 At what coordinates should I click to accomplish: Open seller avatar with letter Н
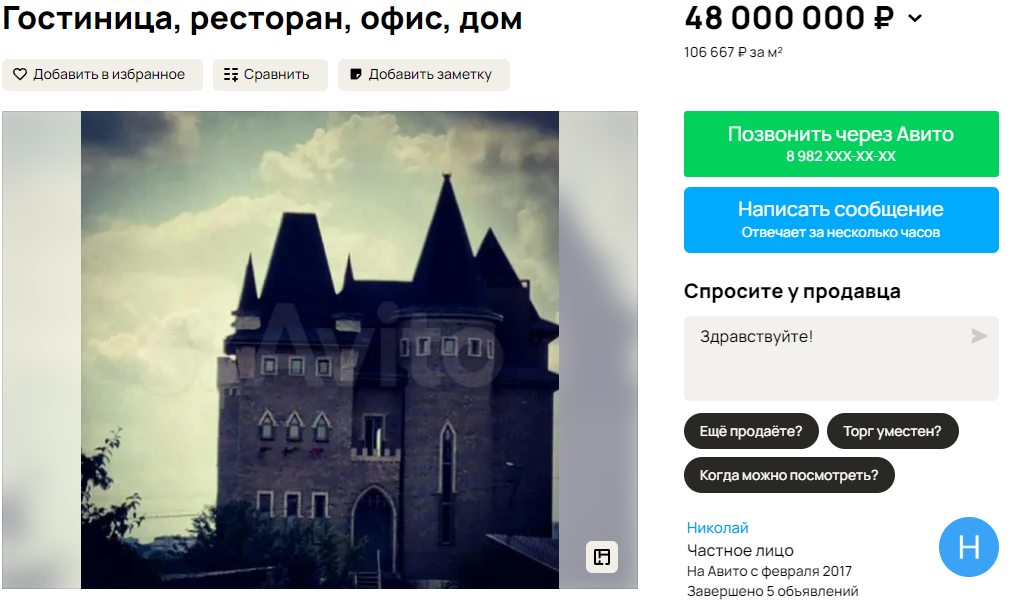[x=969, y=547]
